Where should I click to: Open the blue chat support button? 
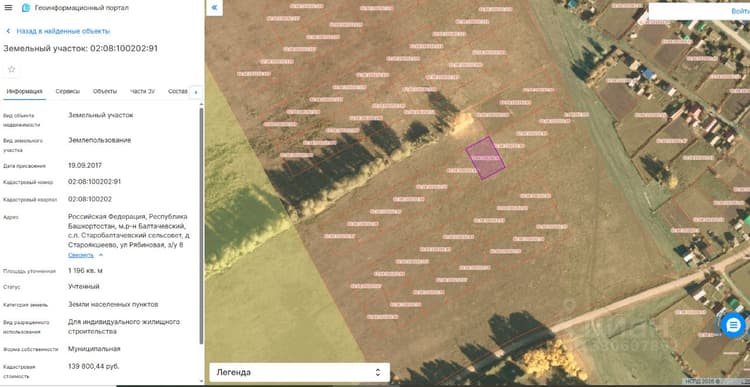(733, 325)
